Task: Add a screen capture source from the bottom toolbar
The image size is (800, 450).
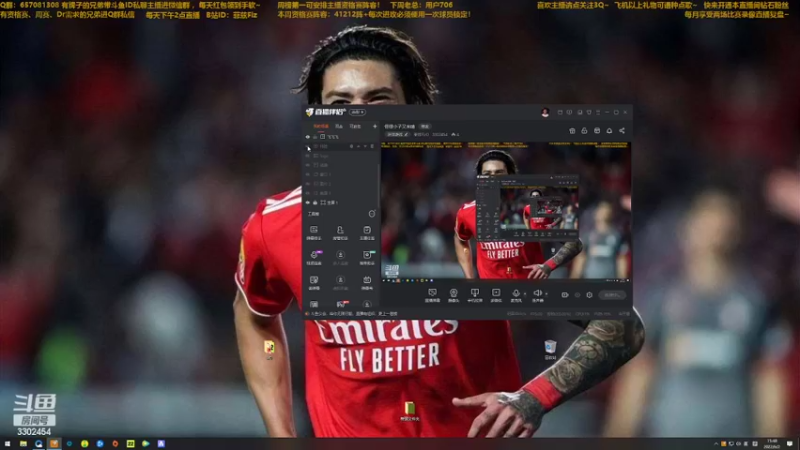Action: tap(432, 295)
